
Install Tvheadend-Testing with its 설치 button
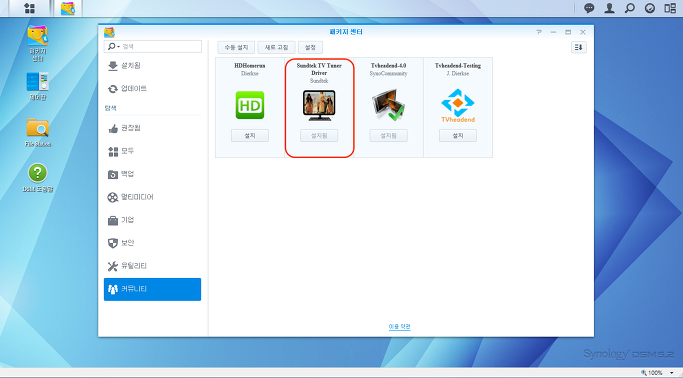pos(458,135)
